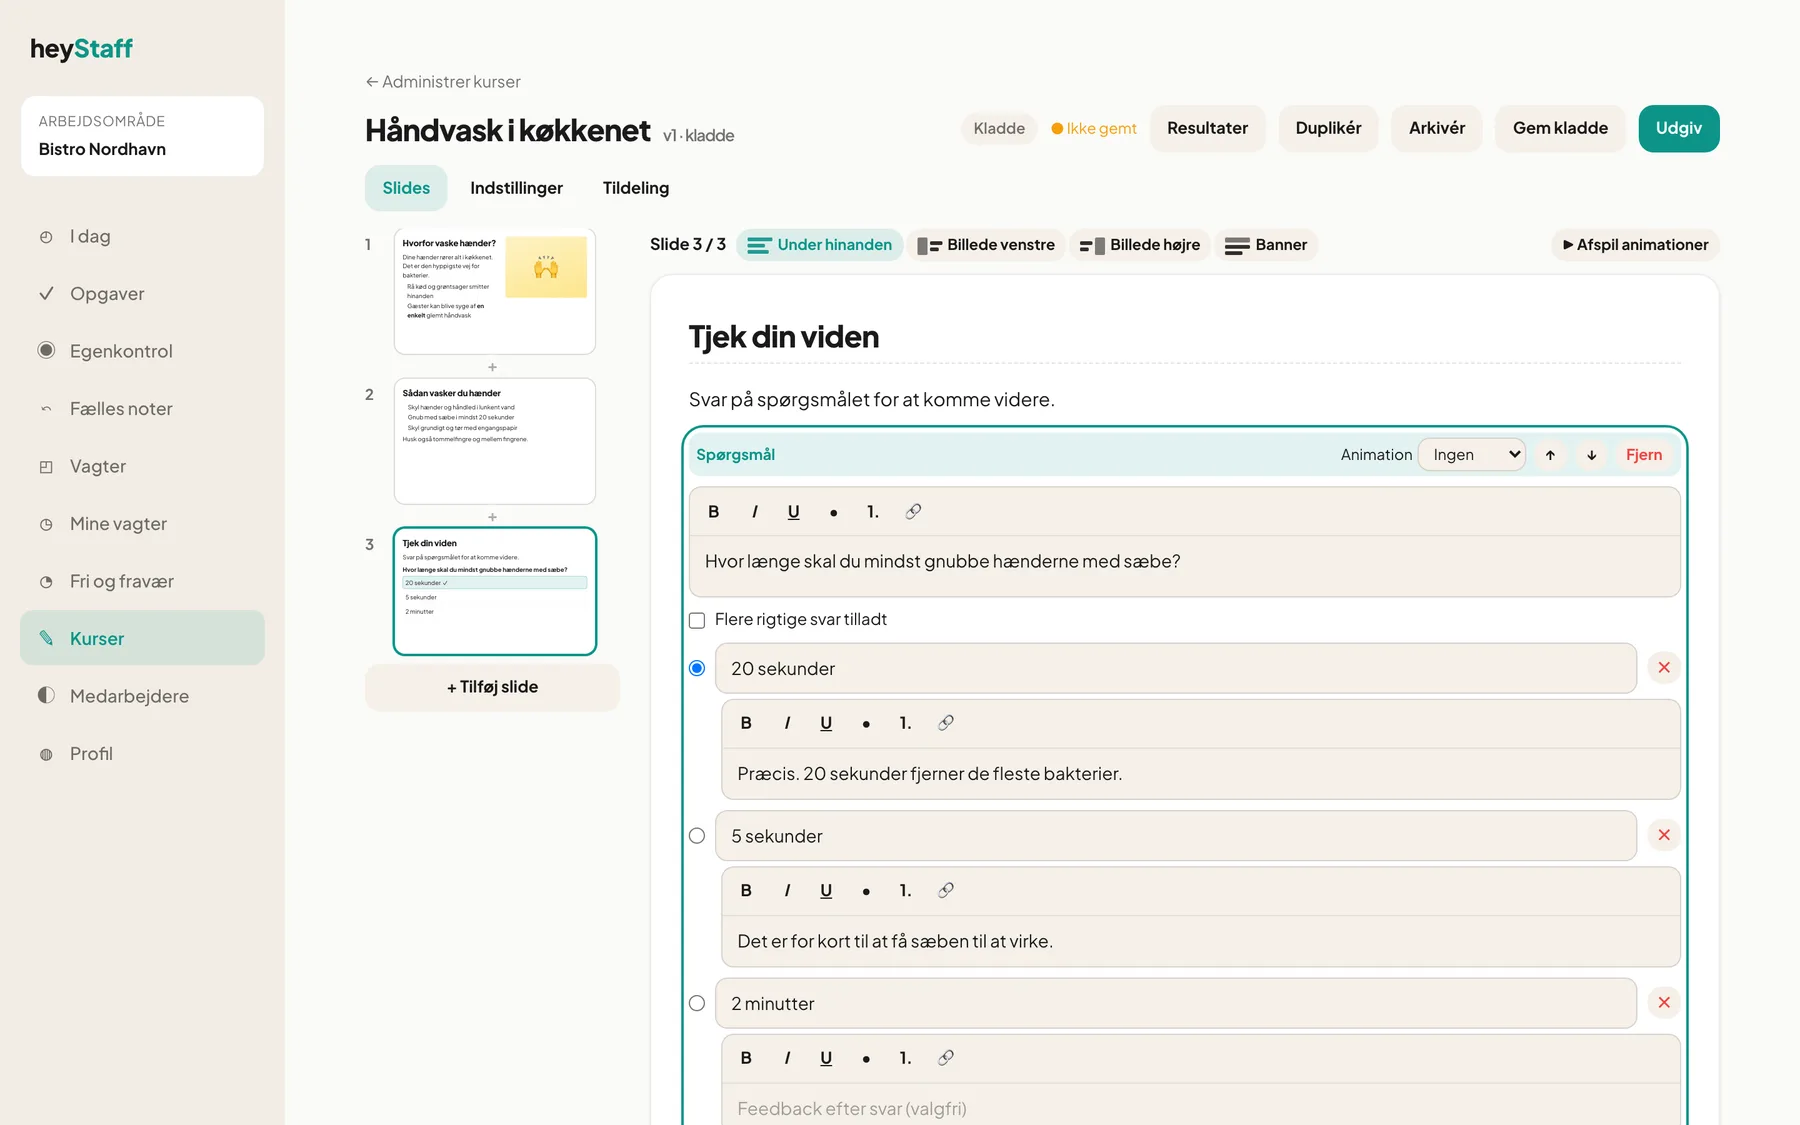Play animations with 'Afspil animationer'
This screenshot has height=1125, width=1800.
point(1635,245)
